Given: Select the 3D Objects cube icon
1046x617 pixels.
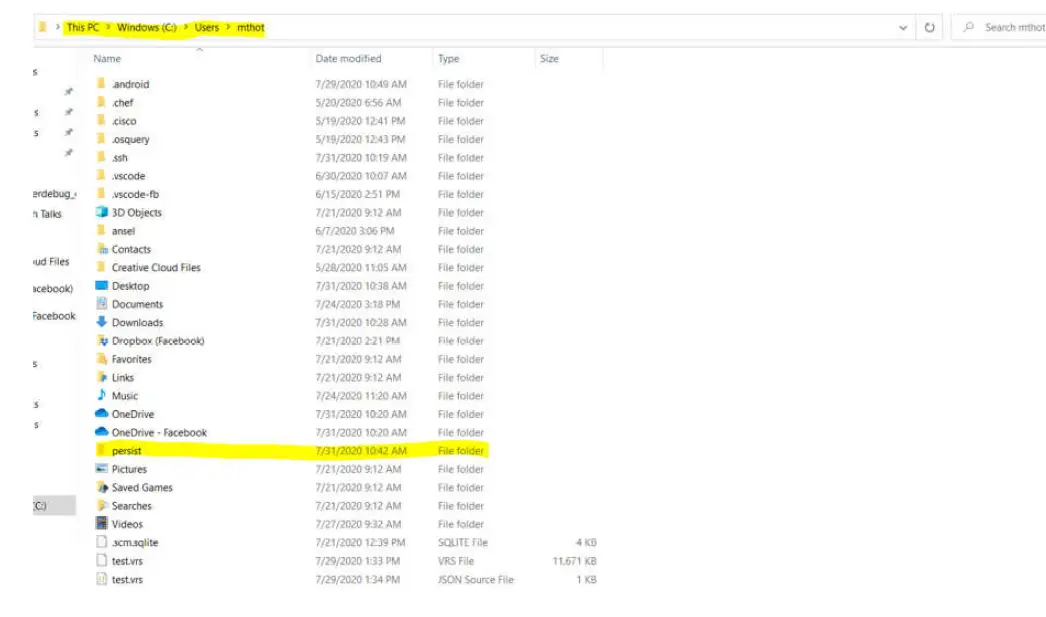Looking at the screenshot, I should pos(101,212).
